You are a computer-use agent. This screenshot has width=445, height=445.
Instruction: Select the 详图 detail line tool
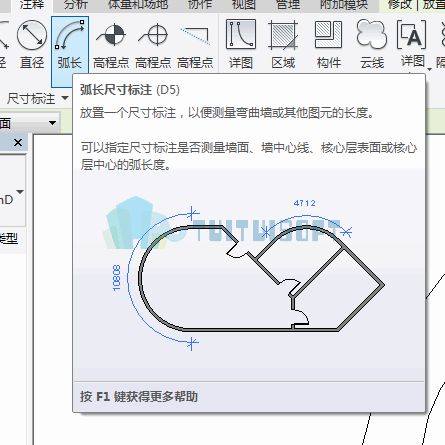coord(241,44)
